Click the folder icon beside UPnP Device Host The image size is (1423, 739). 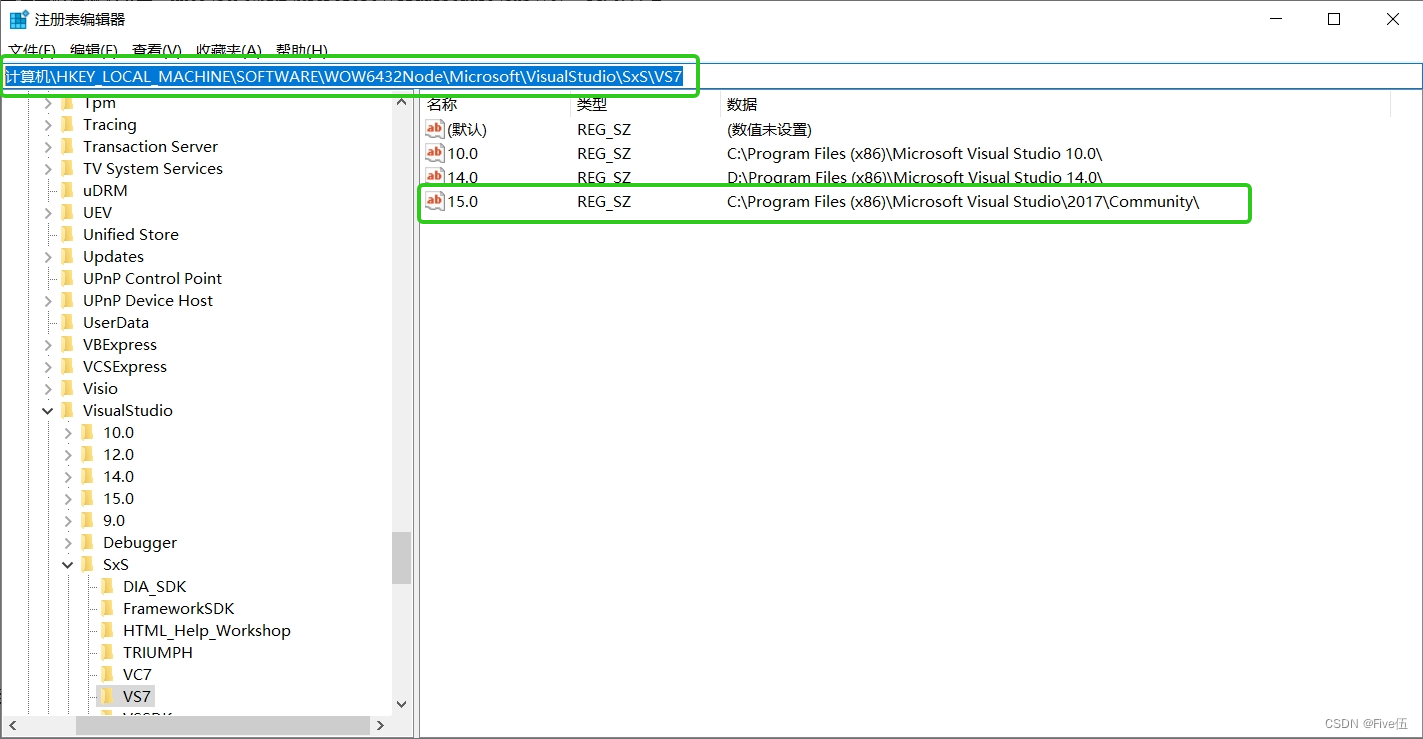coord(68,301)
